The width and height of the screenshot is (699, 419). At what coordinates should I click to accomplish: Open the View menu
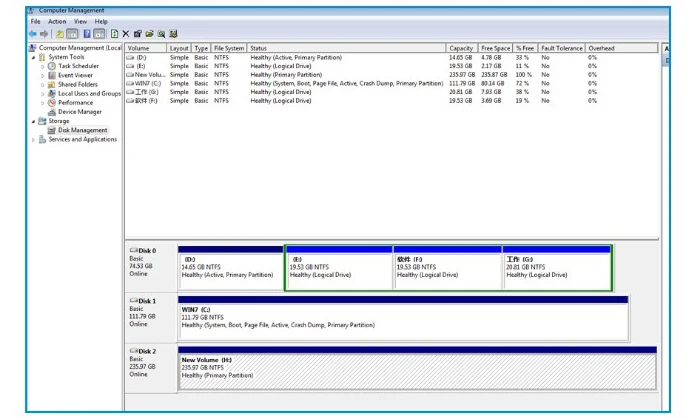80,21
